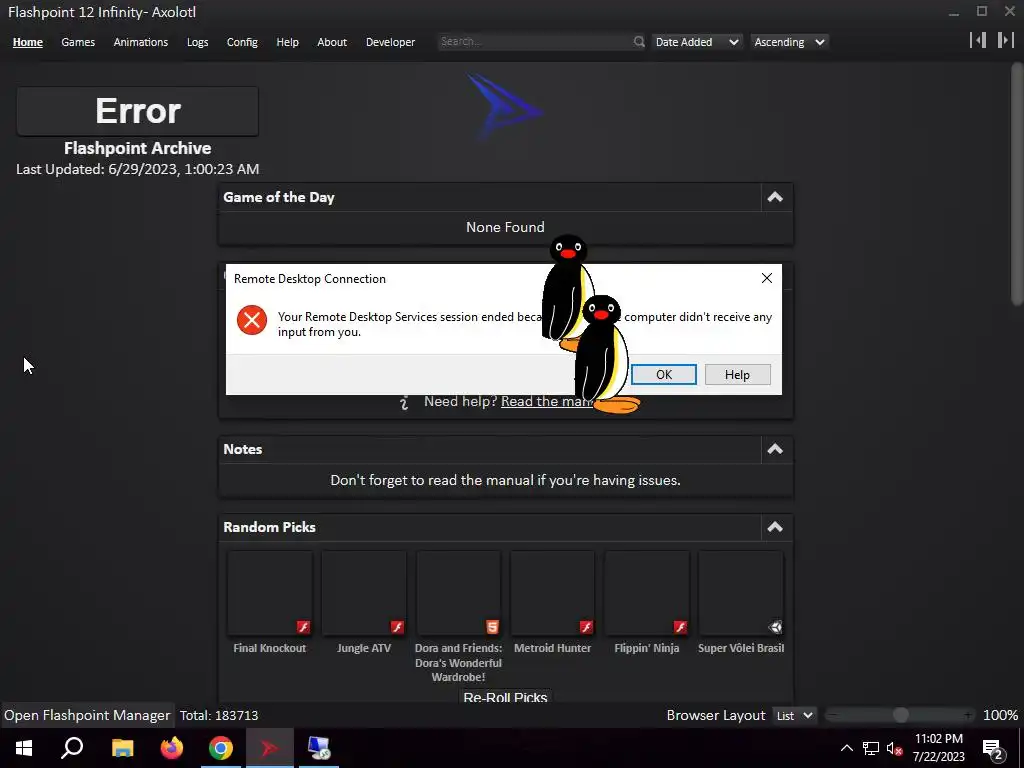This screenshot has height=768, width=1024.
Task: Click the 100% zoom value
Action: [1000, 716]
